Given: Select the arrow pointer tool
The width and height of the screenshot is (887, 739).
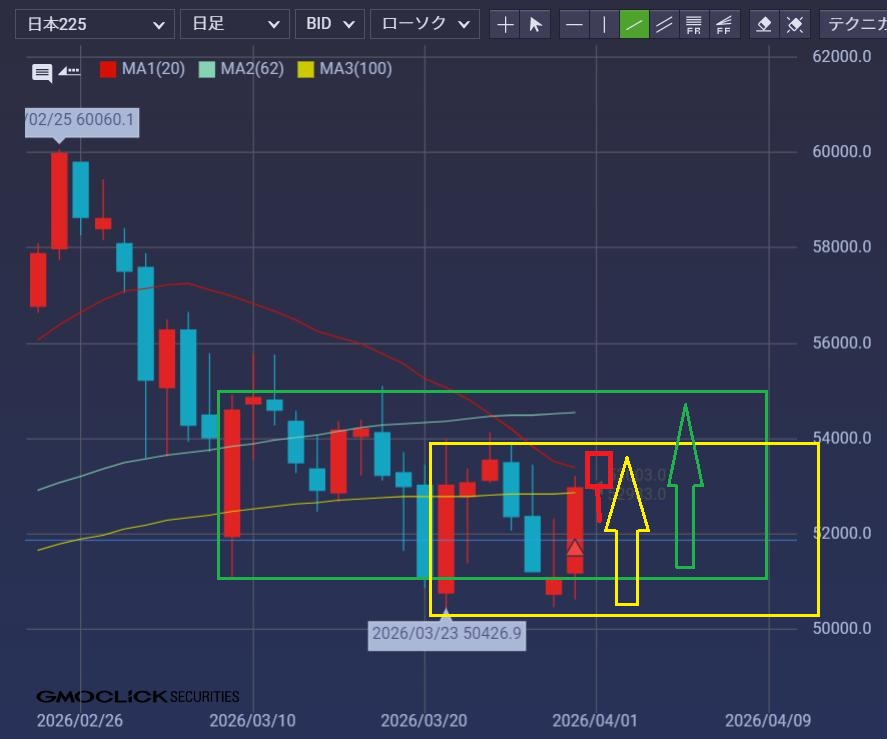Looking at the screenshot, I should 535,25.
